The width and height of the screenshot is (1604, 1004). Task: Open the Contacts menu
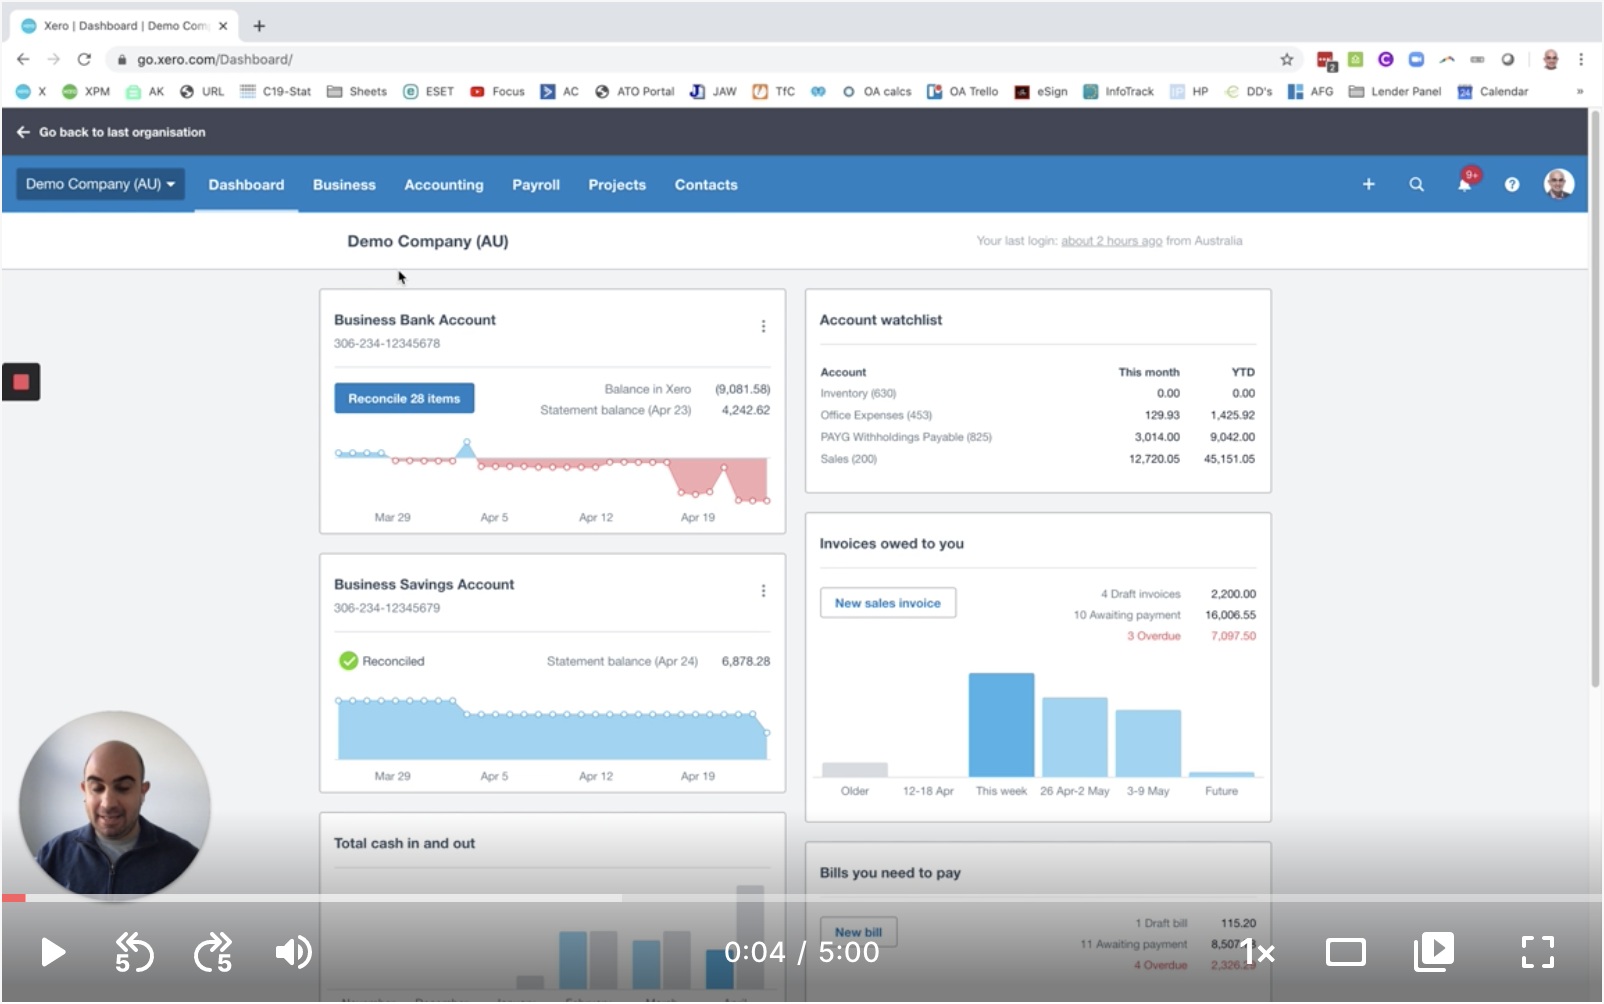(x=706, y=185)
